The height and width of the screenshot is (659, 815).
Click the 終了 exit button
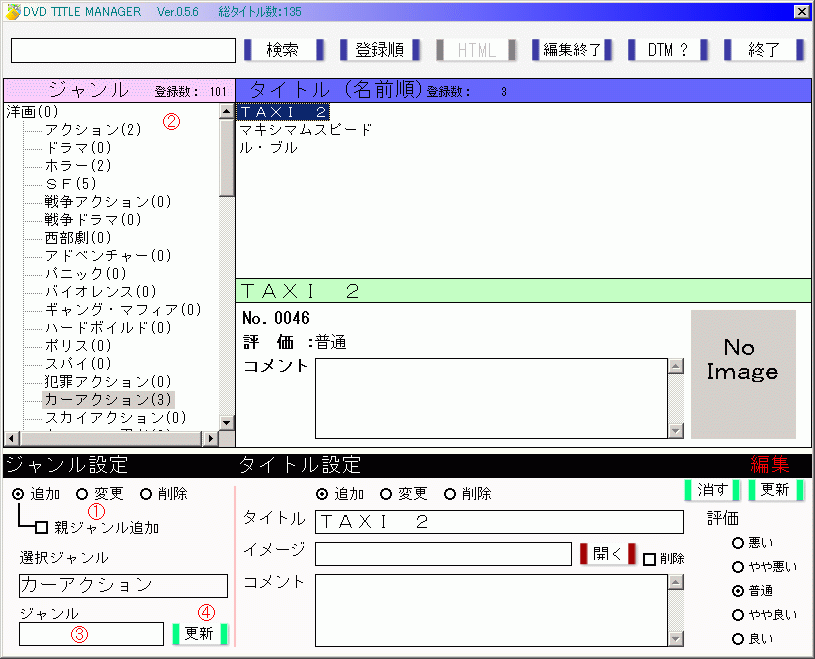click(764, 50)
